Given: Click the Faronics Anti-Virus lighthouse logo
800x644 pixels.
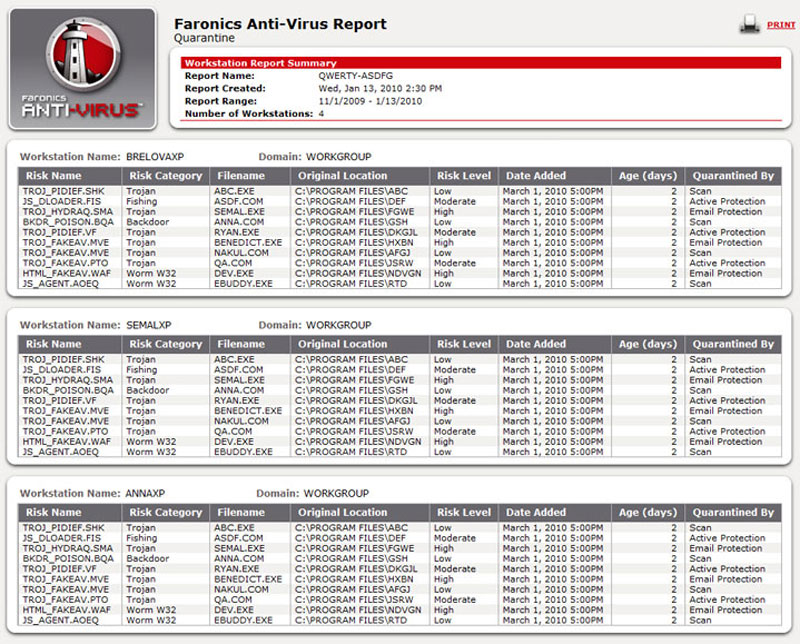Looking at the screenshot, I should [x=82, y=68].
